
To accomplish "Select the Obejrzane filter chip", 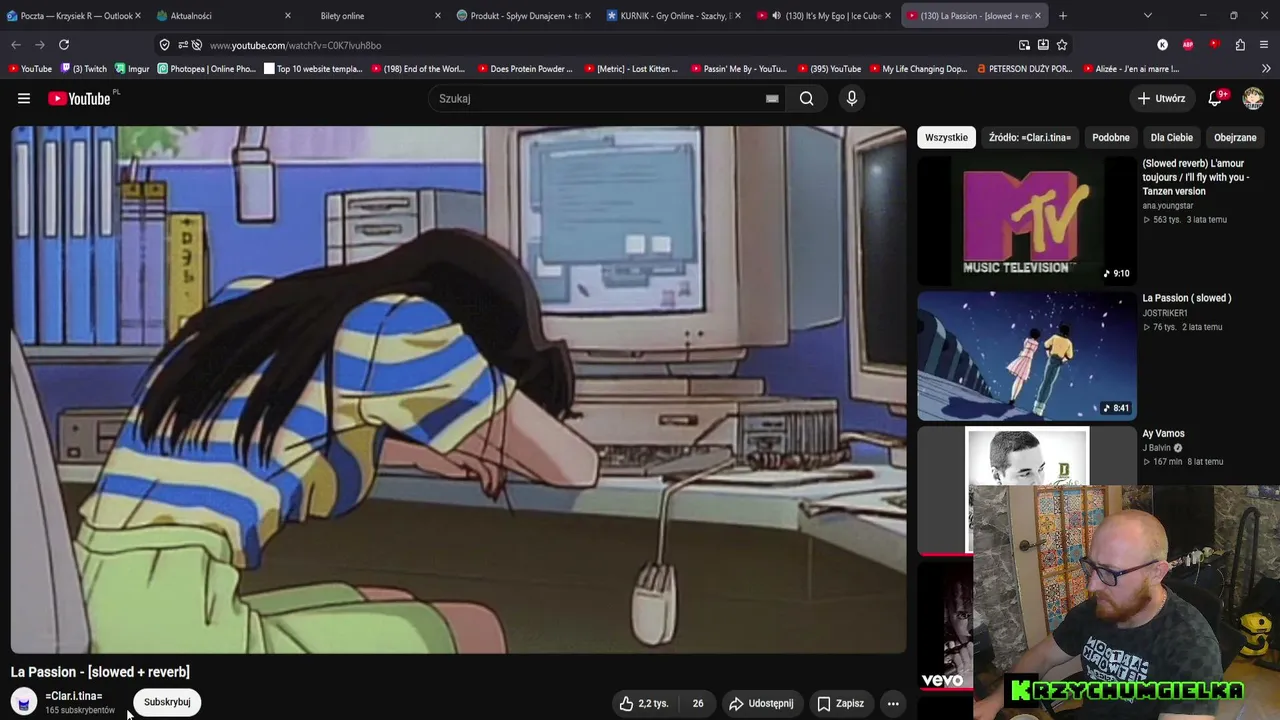I will [x=1235, y=138].
